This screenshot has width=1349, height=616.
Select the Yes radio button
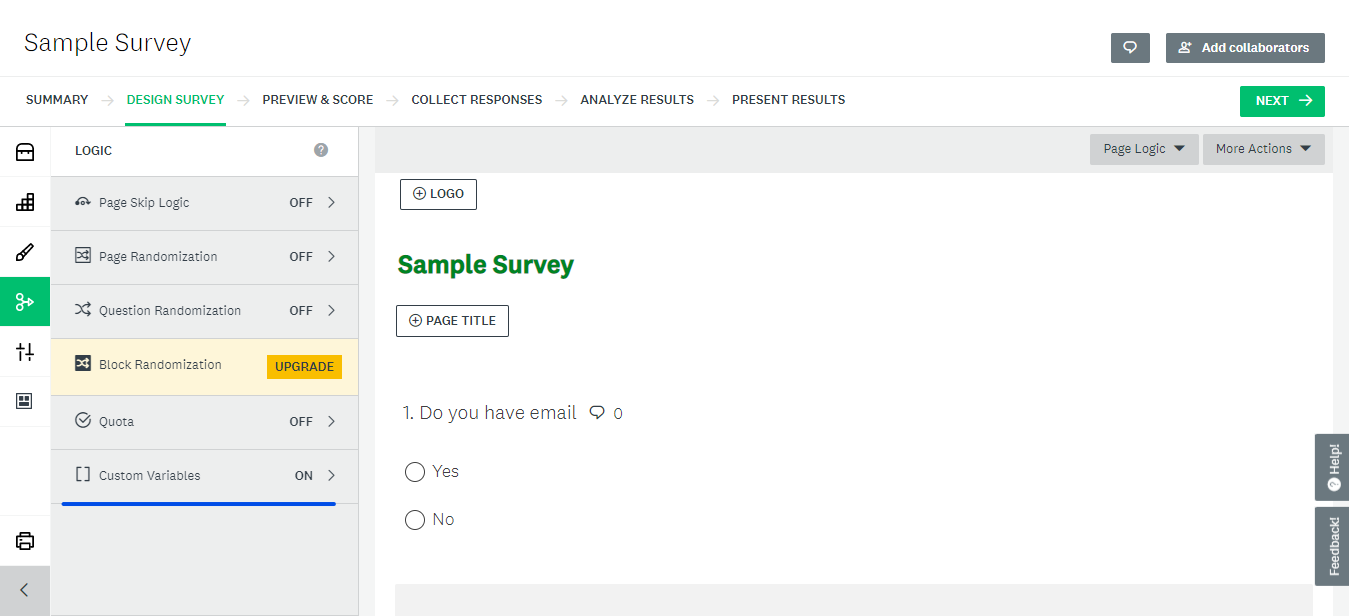(x=415, y=472)
